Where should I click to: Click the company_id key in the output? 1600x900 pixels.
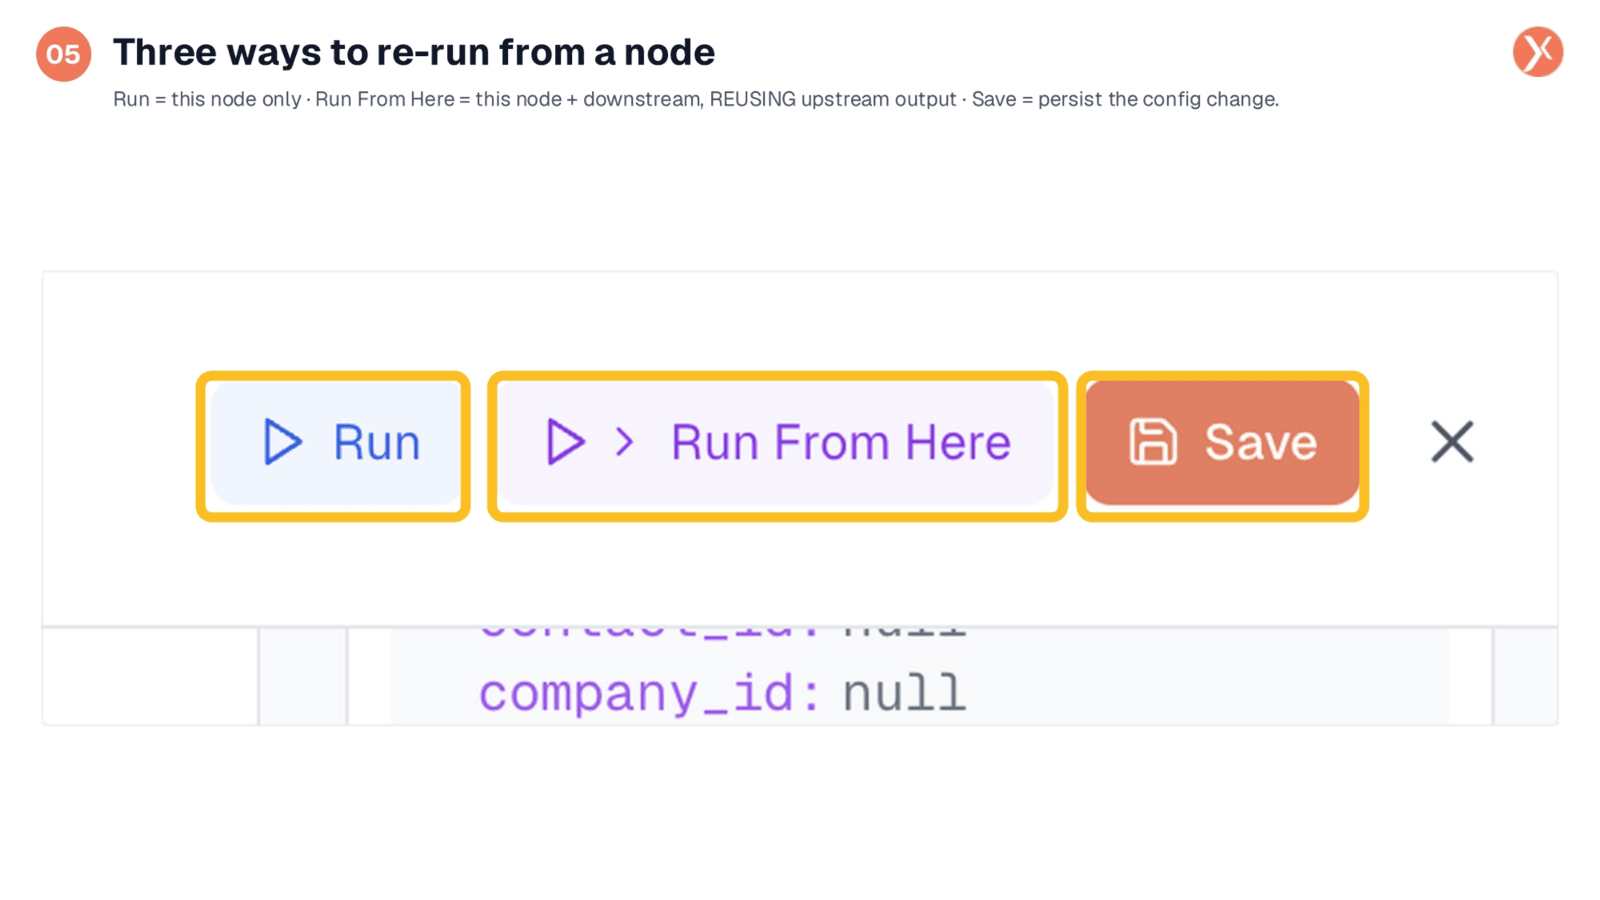(x=650, y=693)
